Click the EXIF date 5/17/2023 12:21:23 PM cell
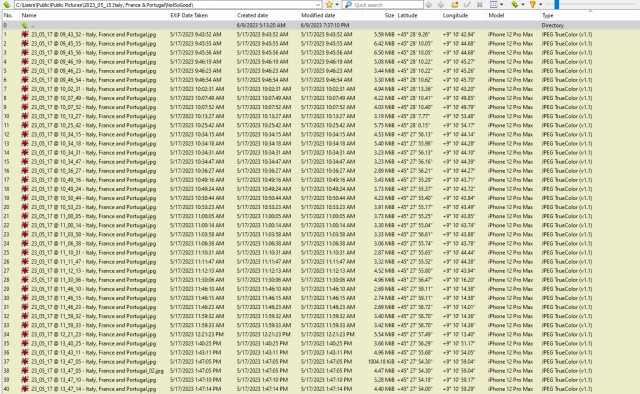This screenshot has height=394, width=640. point(197,334)
